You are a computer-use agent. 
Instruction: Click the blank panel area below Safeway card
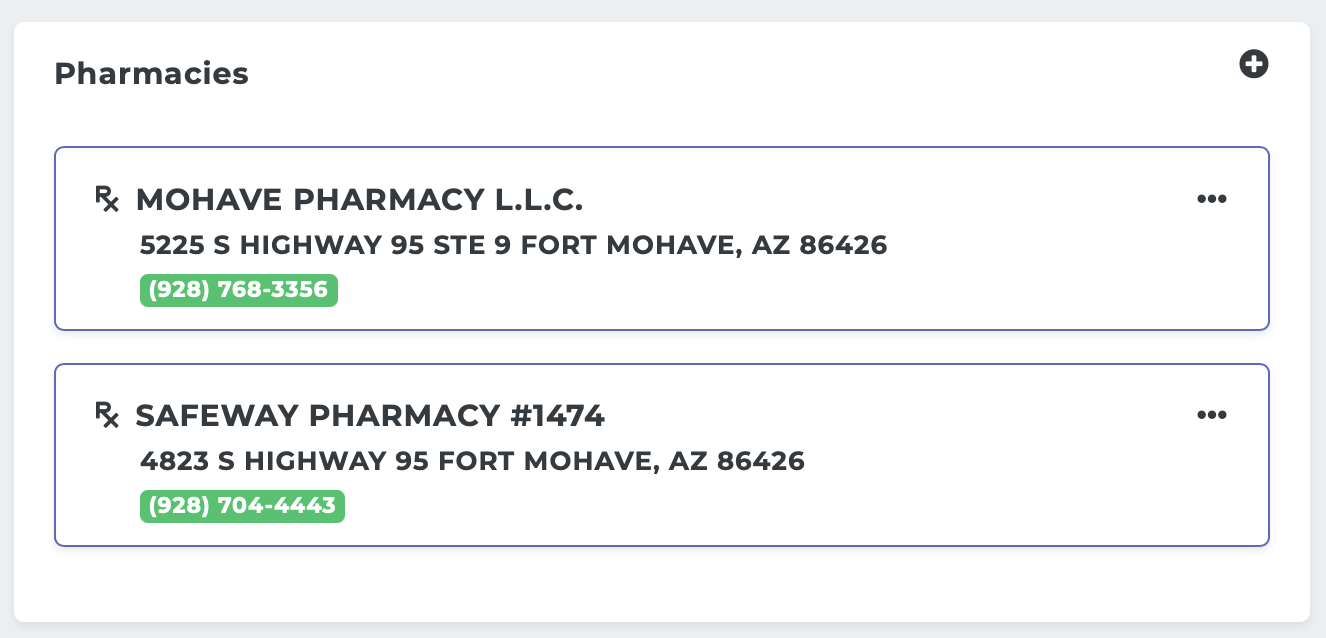click(x=660, y=583)
